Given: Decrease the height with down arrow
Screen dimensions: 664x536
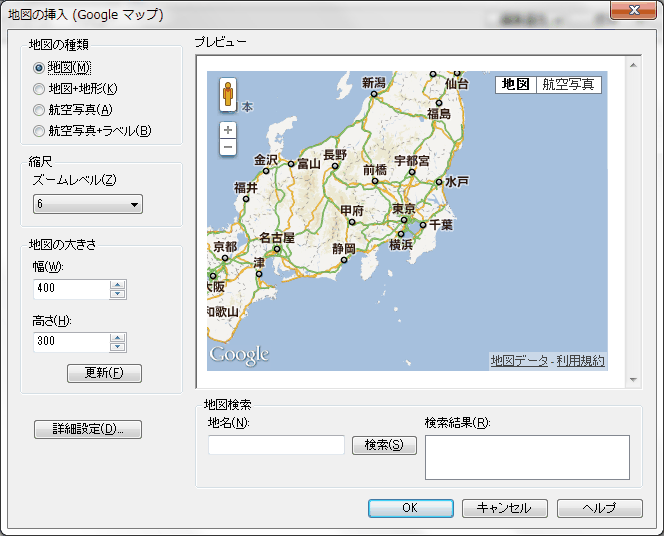Looking at the screenshot, I should click(117, 347).
